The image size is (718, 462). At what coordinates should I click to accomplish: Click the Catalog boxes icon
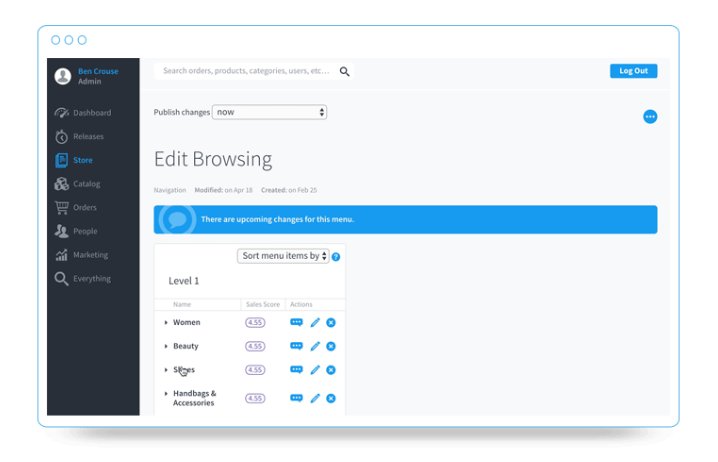click(61, 184)
